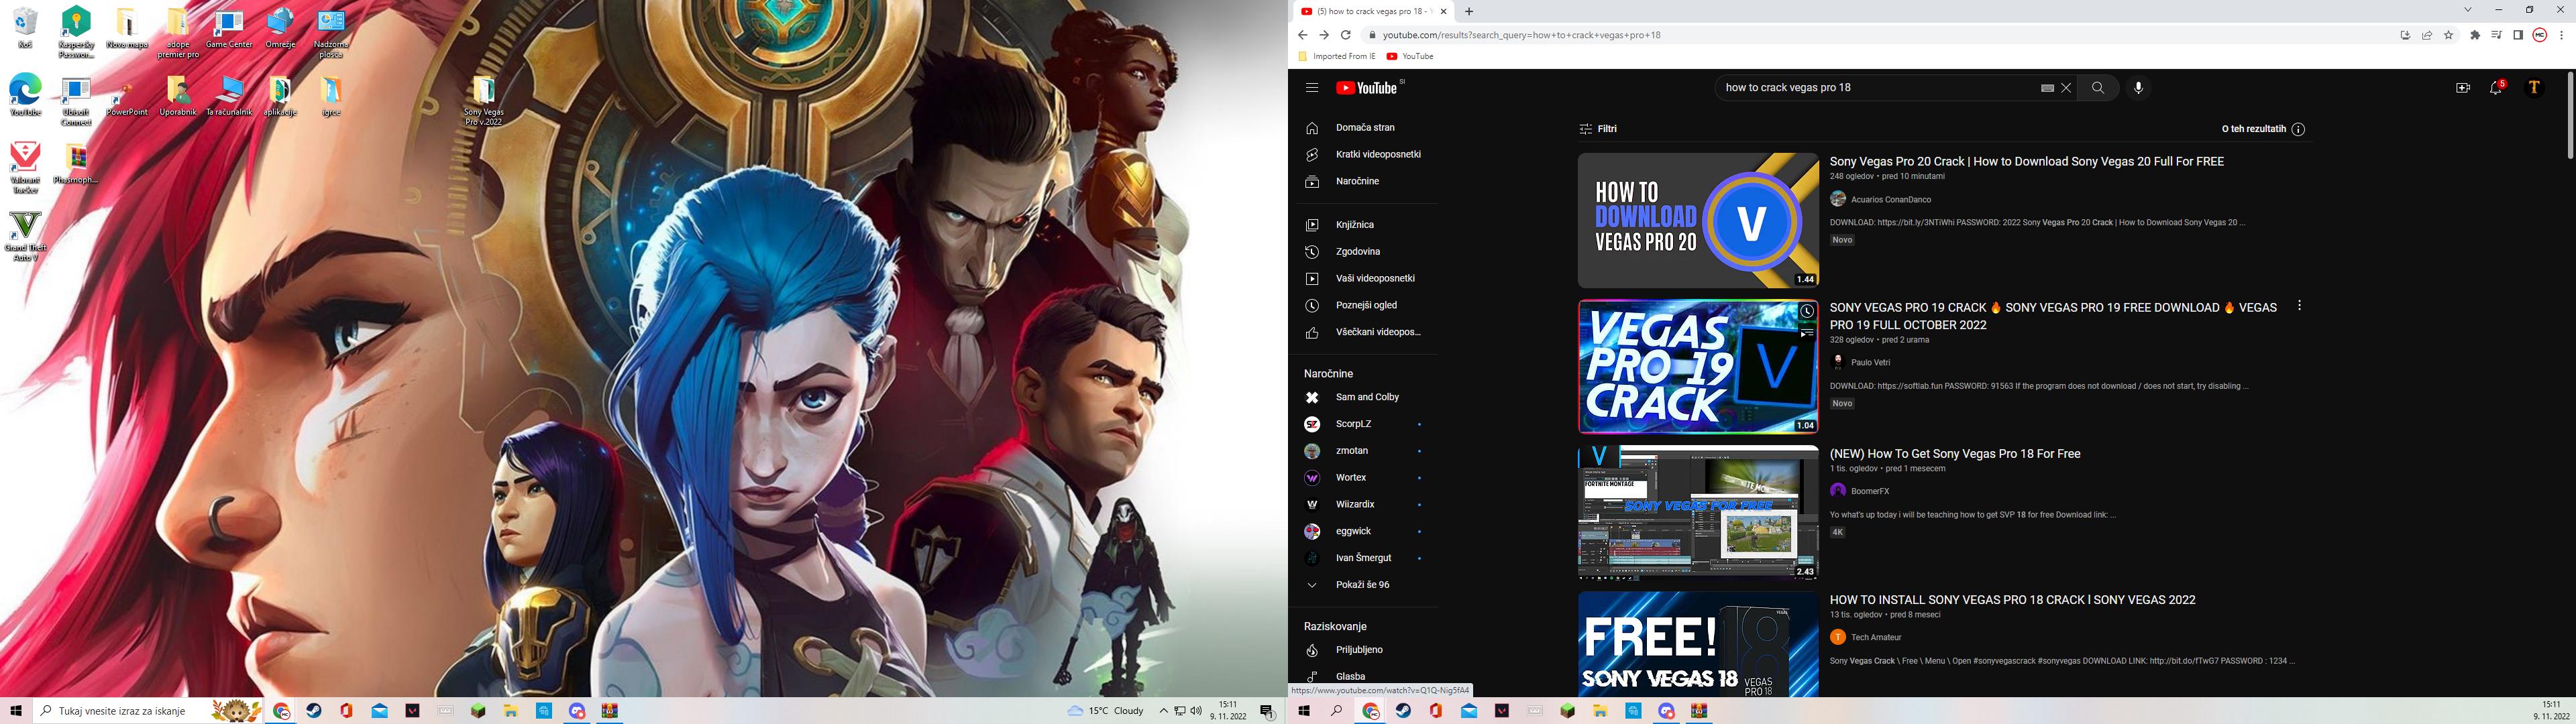Open the Sam and Colby subscription

tap(1366, 397)
